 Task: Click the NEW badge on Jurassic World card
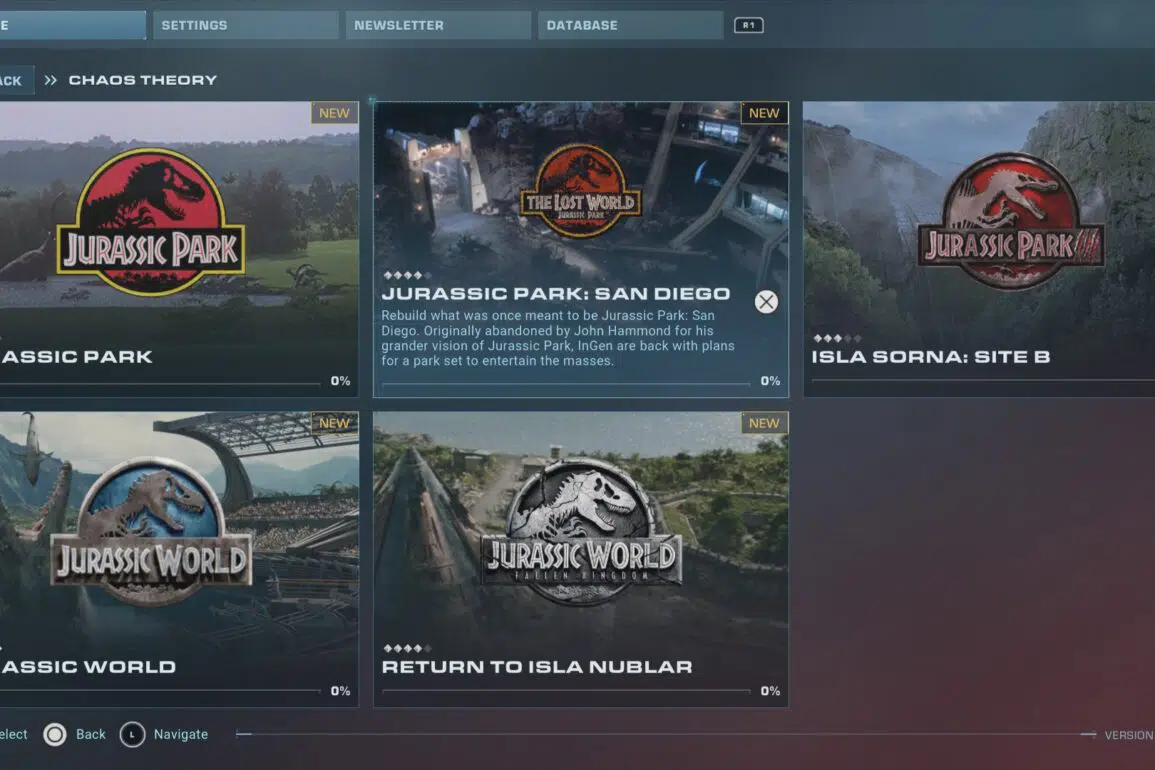(334, 423)
